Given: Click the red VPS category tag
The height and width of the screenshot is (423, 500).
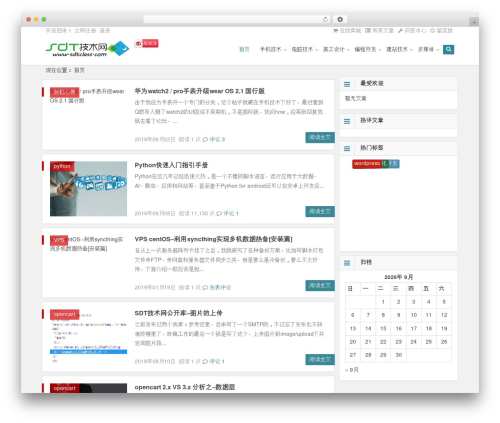Looking at the screenshot, I should [59, 240].
